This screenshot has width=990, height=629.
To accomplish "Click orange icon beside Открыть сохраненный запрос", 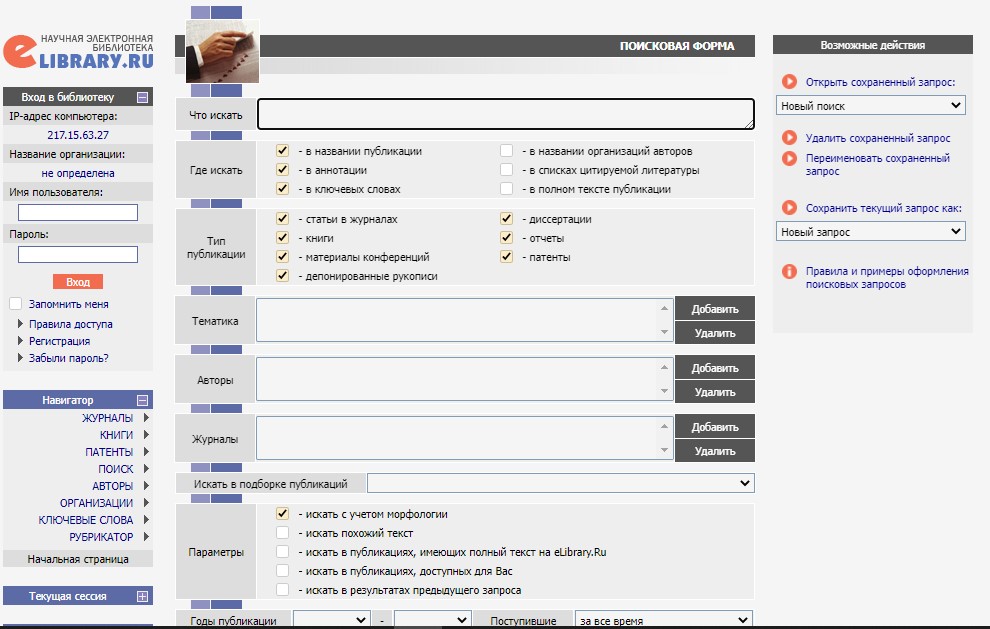I will pyautogui.click(x=789, y=81).
